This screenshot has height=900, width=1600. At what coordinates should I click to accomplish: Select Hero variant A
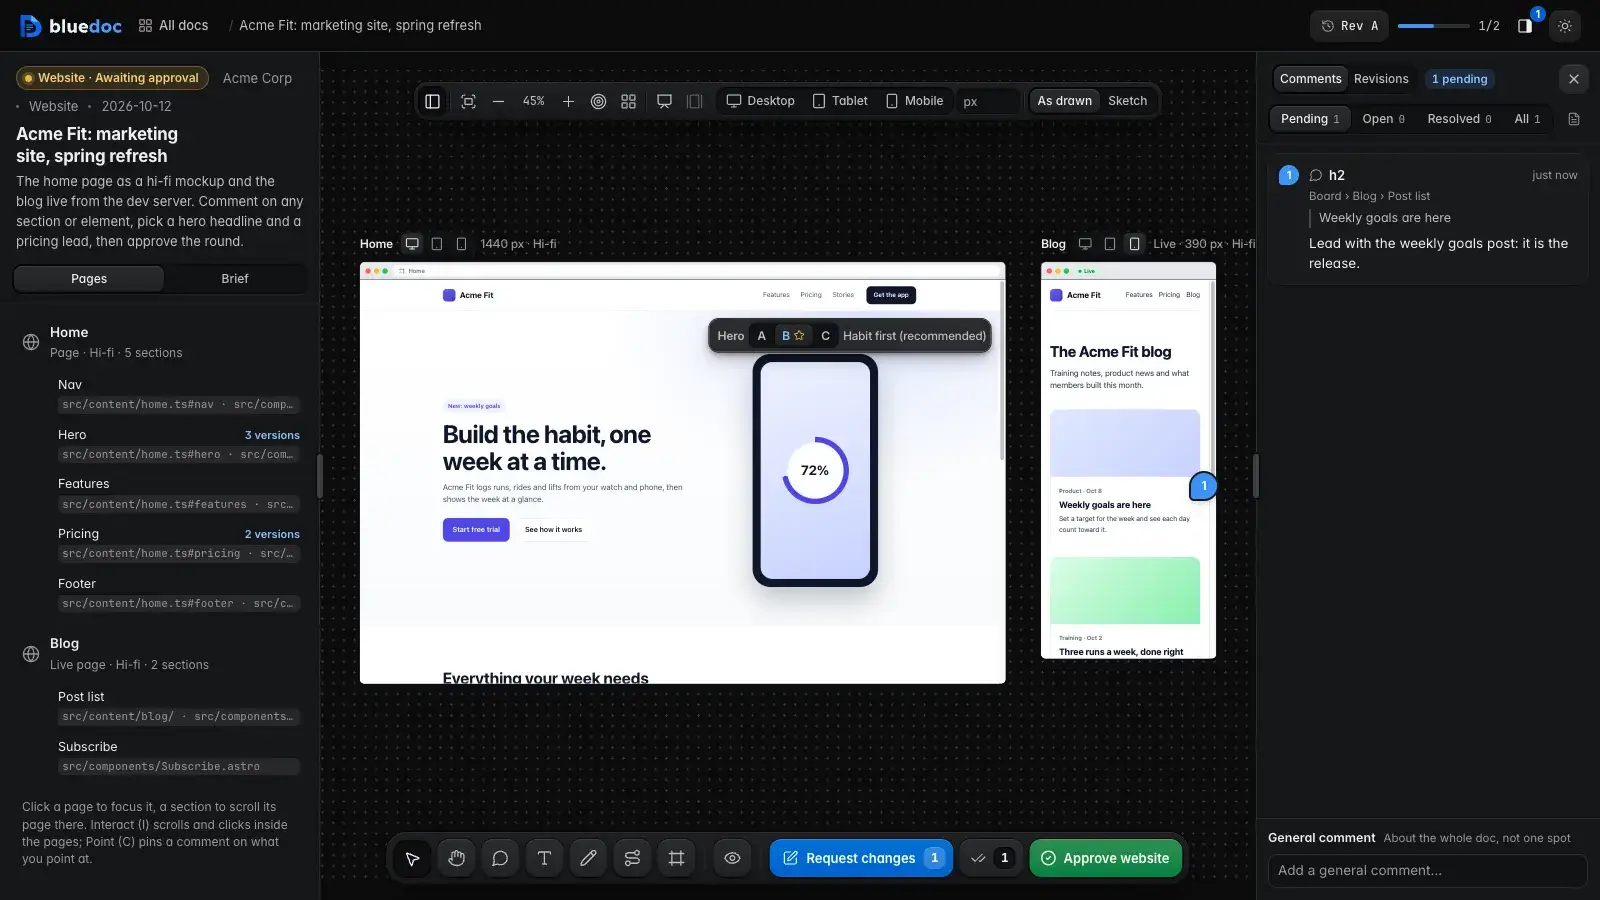[x=761, y=336]
